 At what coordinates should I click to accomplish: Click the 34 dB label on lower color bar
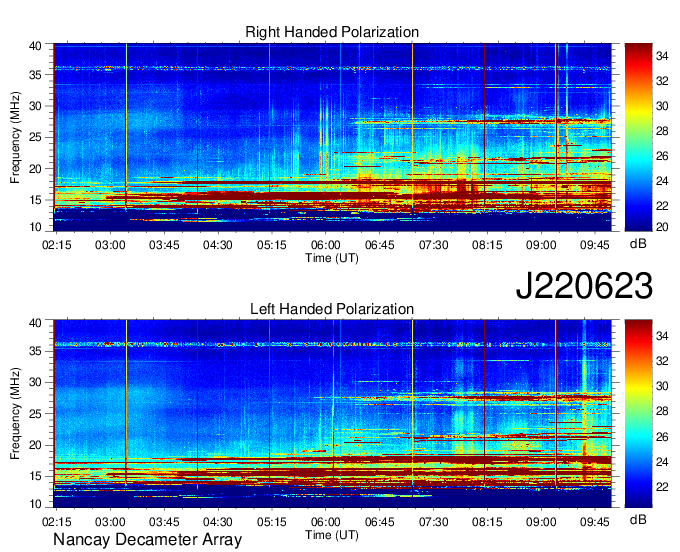click(x=662, y=336)
